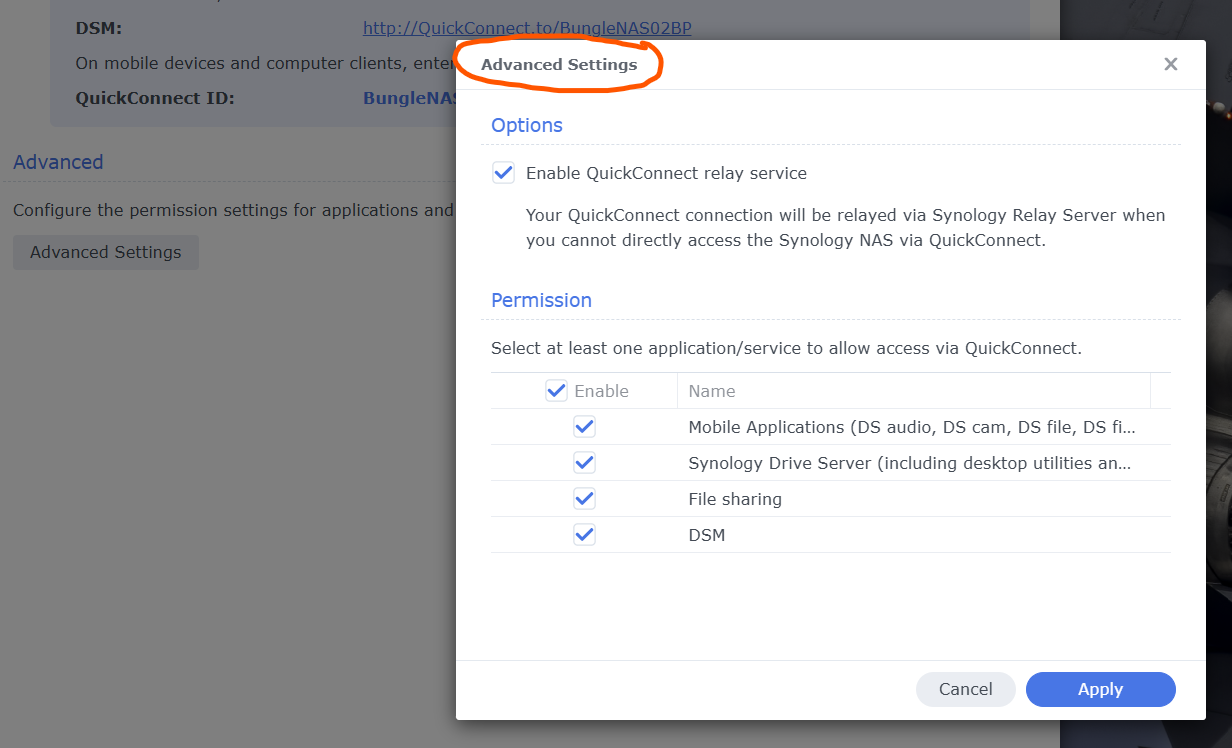Viewport: 1232px width, 748px height.
Task: Click the Permission section heading
Action: coord(541,300)
